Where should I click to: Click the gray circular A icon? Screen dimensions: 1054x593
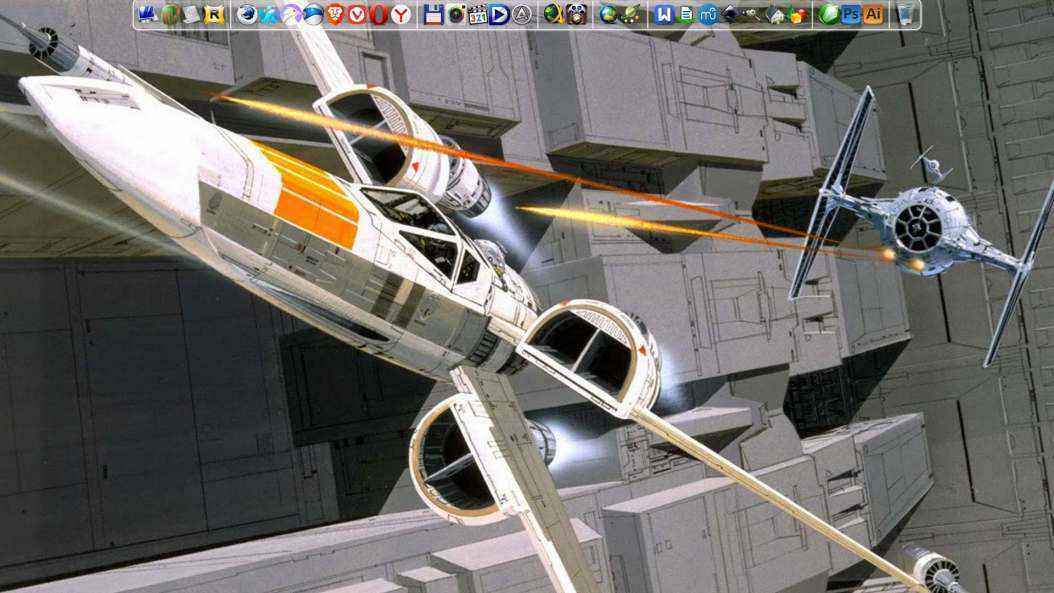click(x=522, y=14)
